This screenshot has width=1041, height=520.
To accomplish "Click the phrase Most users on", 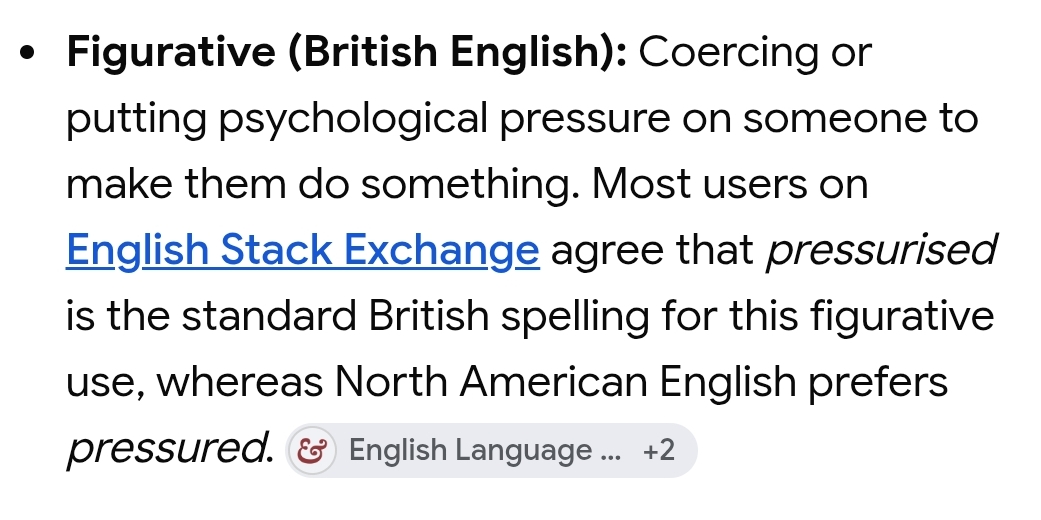I will 730,184.
